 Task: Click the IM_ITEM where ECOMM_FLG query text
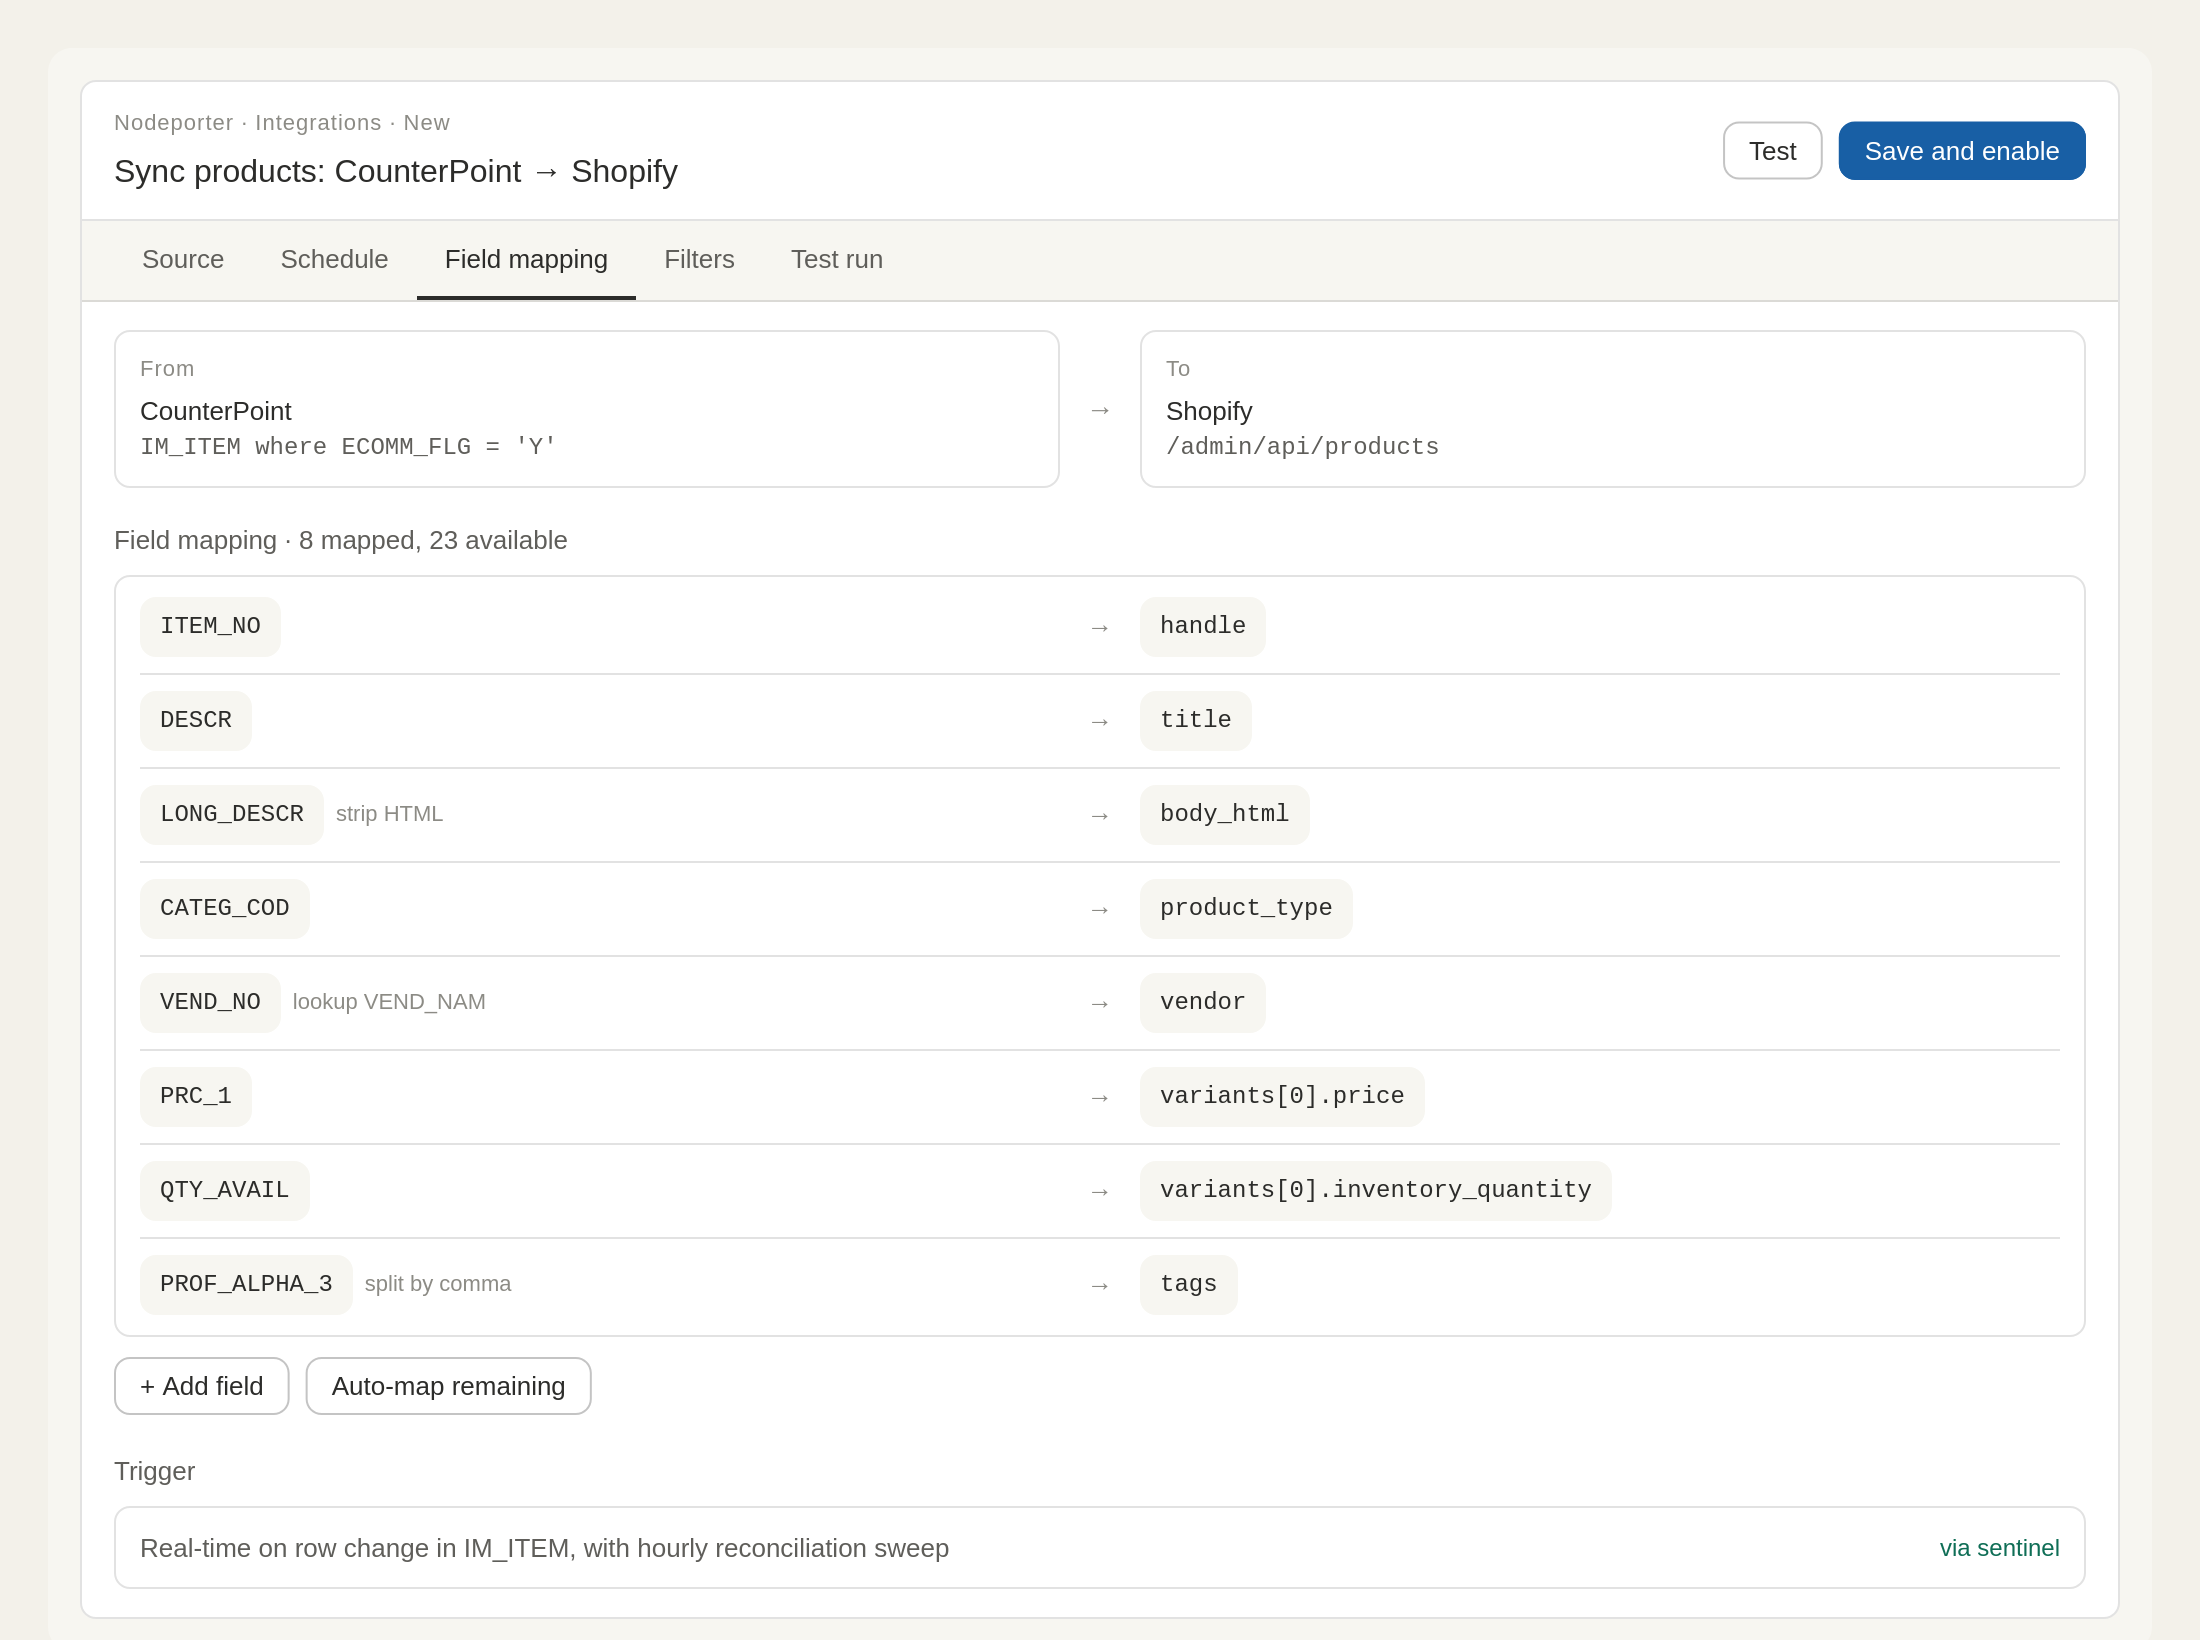click(348, 447)
